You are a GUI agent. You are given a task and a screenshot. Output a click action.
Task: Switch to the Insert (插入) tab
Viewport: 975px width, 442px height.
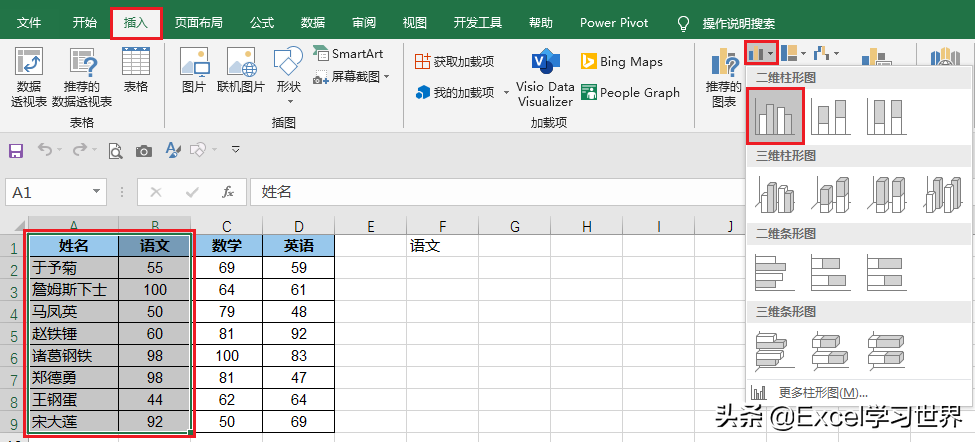136,23
